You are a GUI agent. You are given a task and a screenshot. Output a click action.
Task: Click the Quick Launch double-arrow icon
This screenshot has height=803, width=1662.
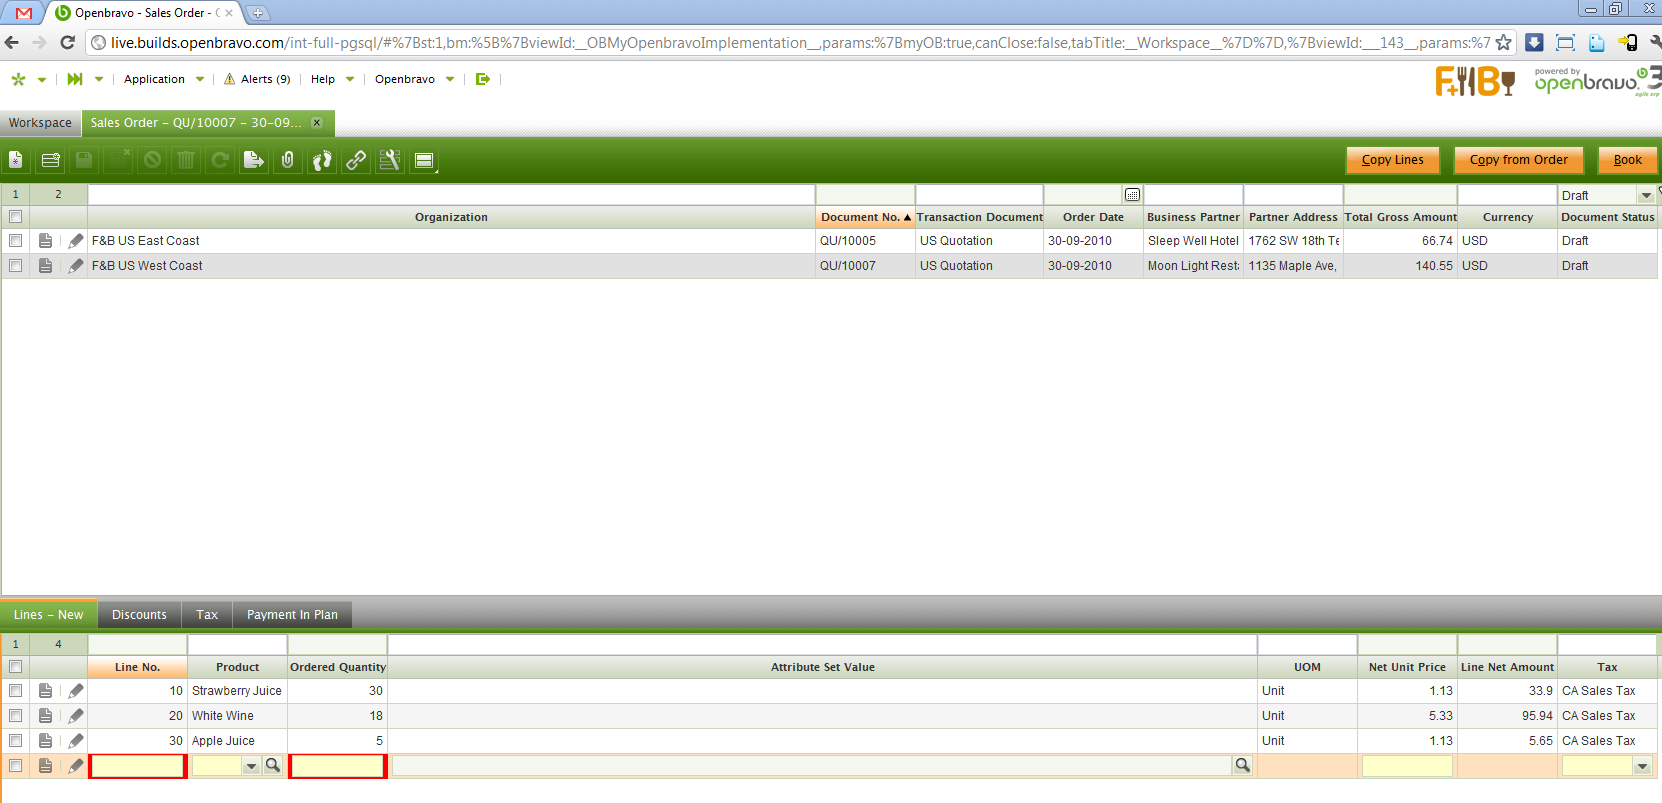tap(75, 79)
